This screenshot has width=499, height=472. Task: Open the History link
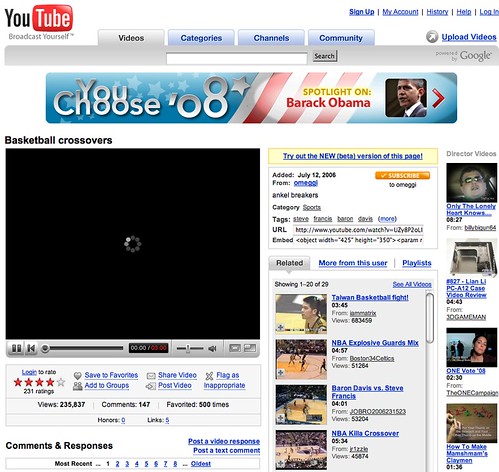coord(437,12)
